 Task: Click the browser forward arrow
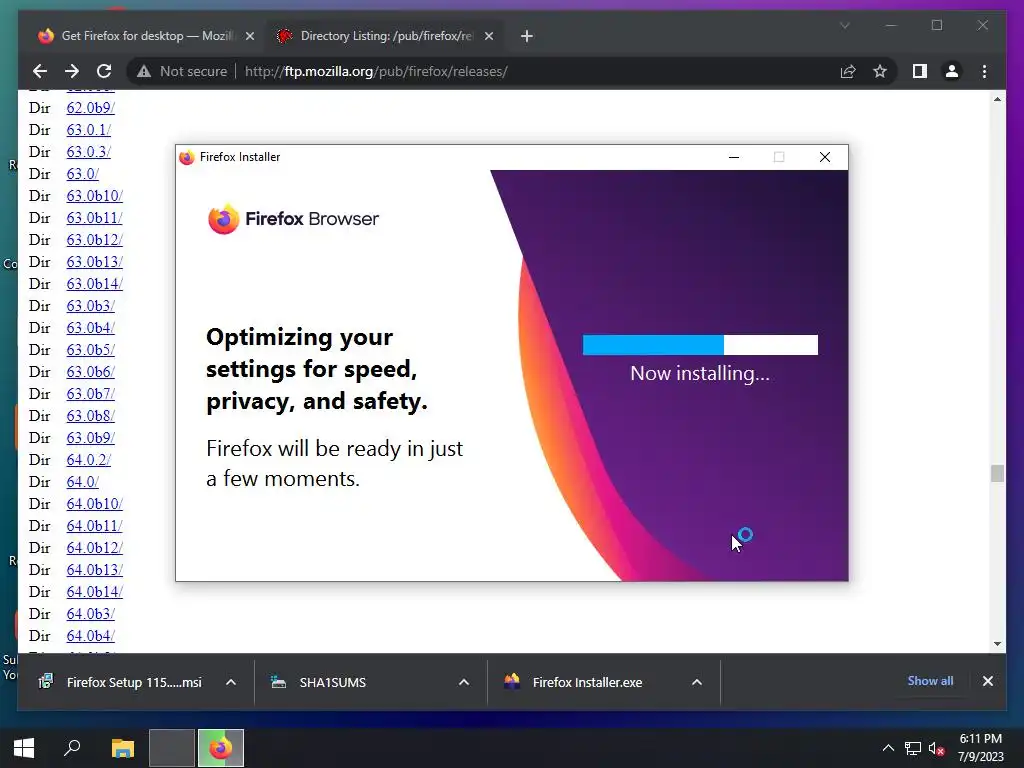click(x=72, y=71)
